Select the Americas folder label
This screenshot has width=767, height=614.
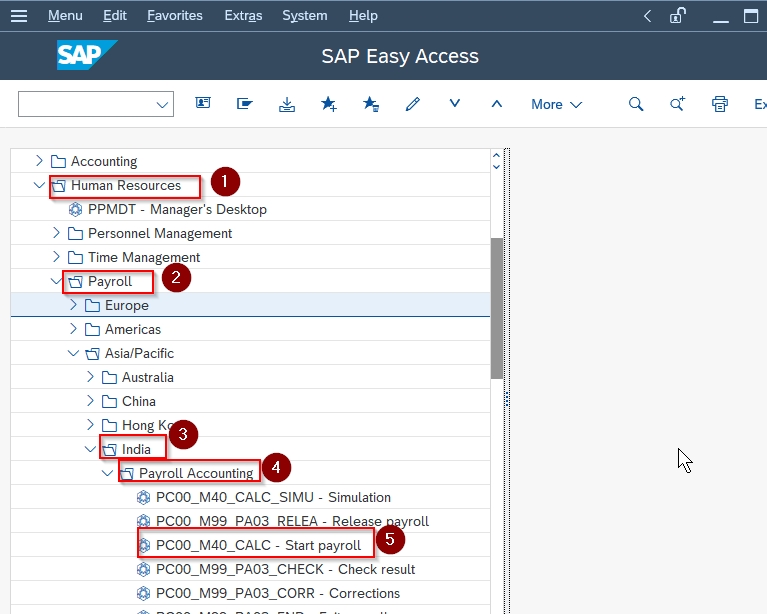coord(133,329)
